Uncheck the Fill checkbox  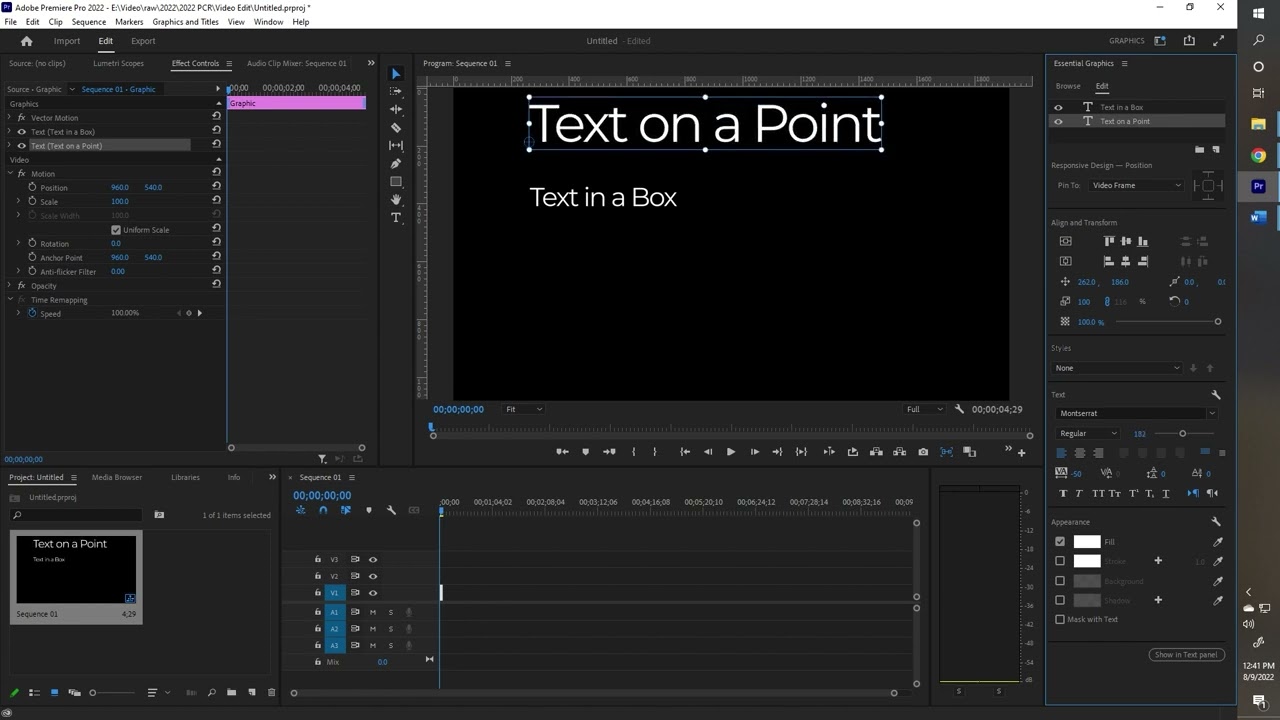click(1060, 542)
